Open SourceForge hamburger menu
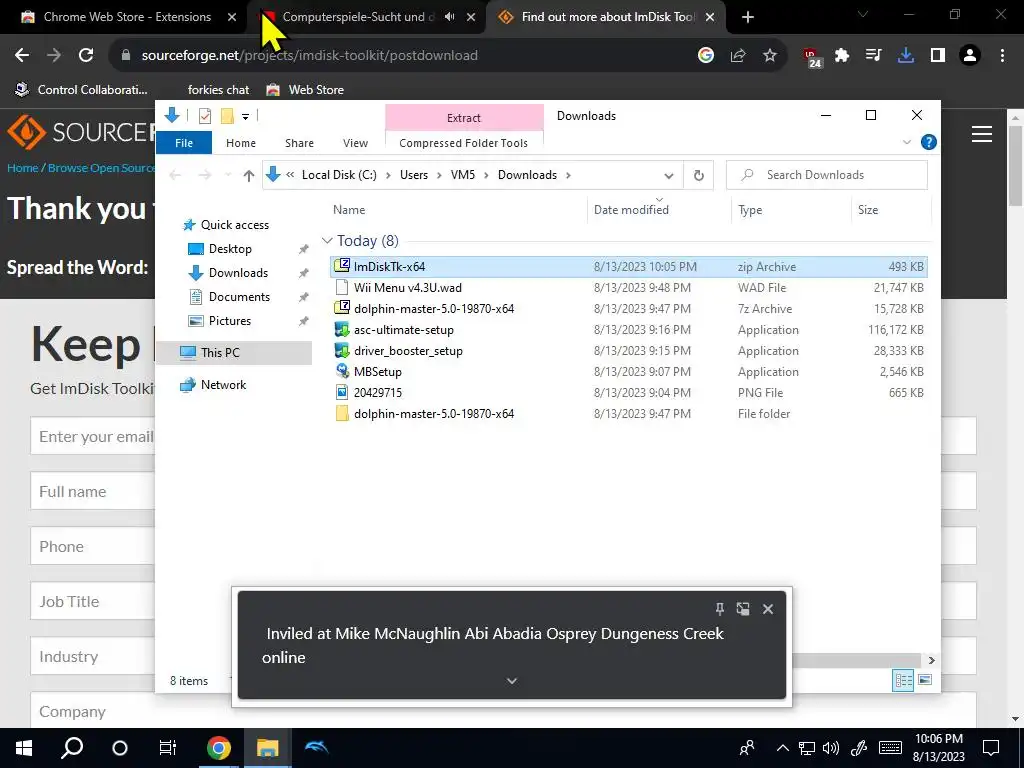 (x=982, y=134)
